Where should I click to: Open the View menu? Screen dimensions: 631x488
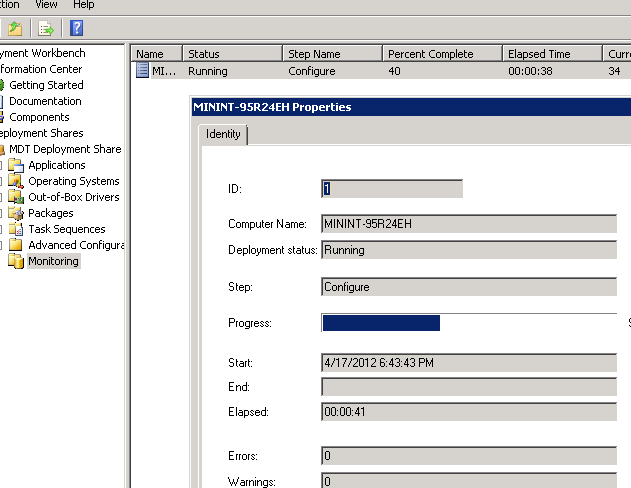point(46,4)
